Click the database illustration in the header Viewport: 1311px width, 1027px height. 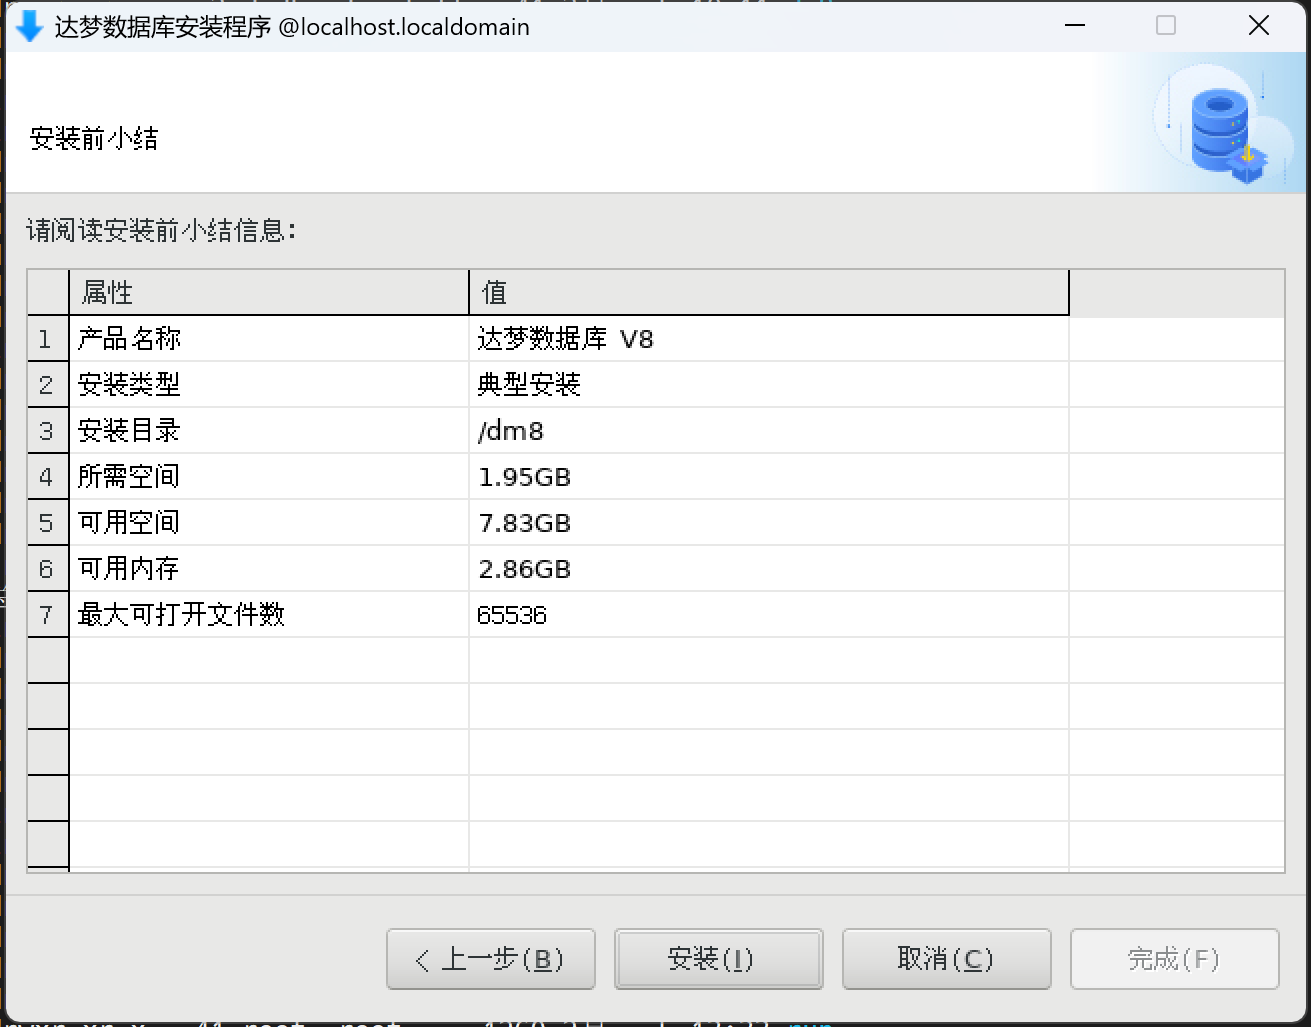pyautogui.click(x=1222, y=124)
